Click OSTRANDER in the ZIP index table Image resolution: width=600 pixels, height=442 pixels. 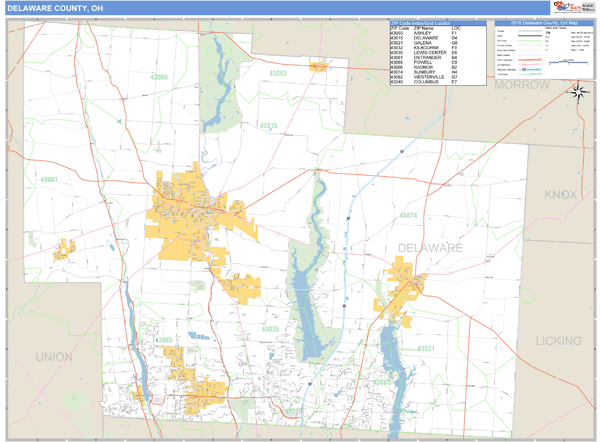click(x=427, y=58)
